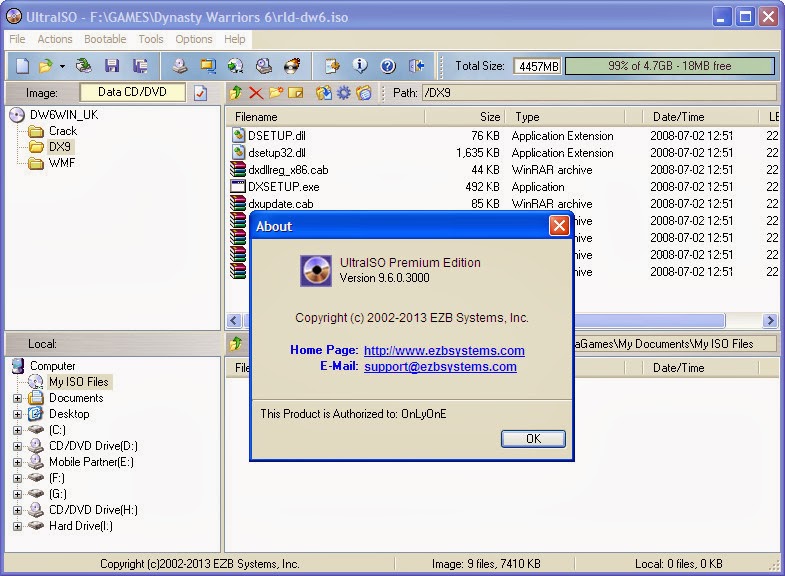
Task: Click the Exit door toolbar icon
Action: click(416, 66)
